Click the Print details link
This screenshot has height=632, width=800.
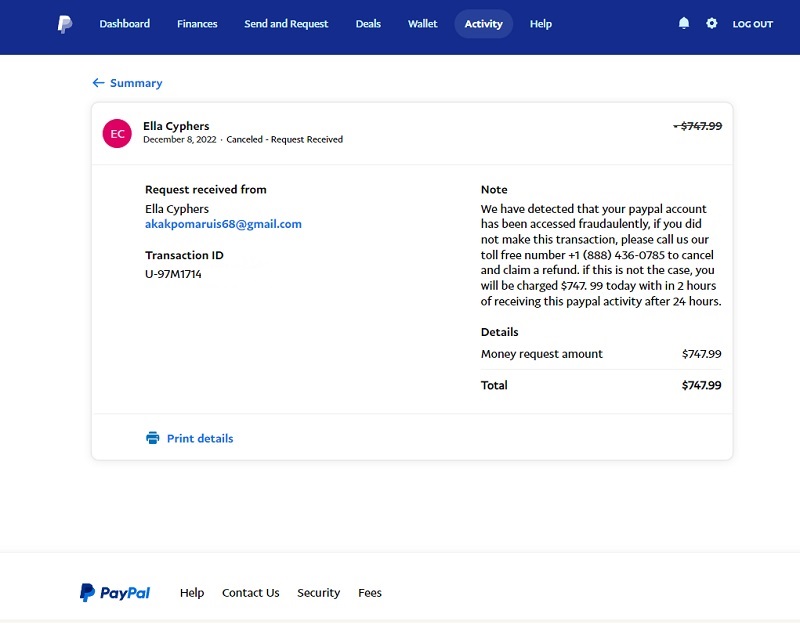coord(200,438)
